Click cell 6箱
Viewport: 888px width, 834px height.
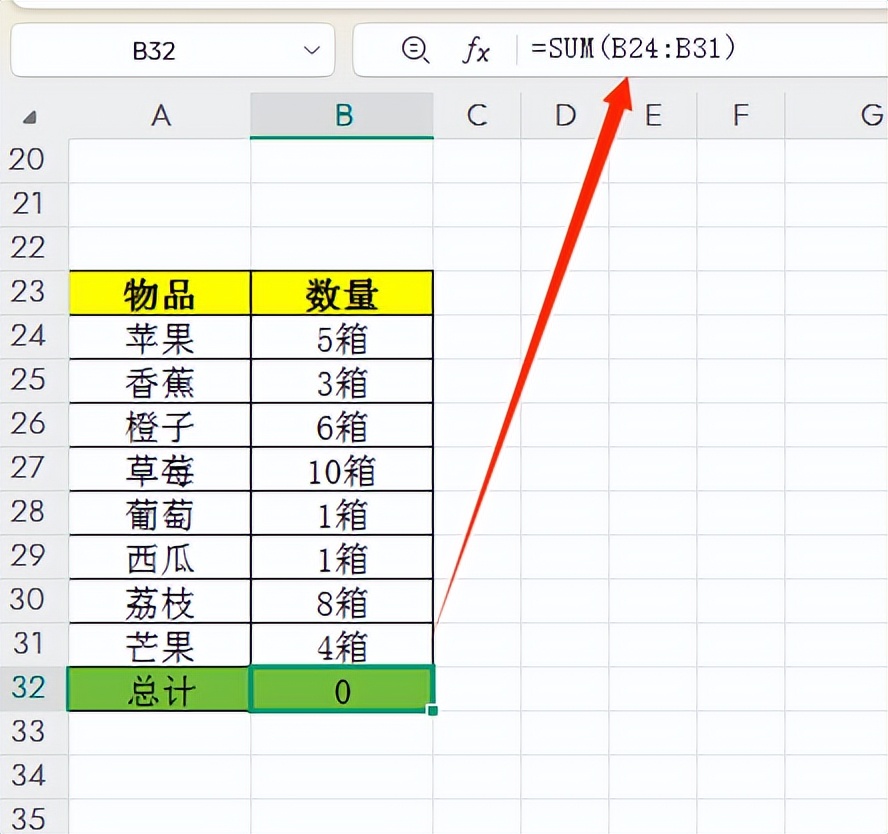coord(342,425)
